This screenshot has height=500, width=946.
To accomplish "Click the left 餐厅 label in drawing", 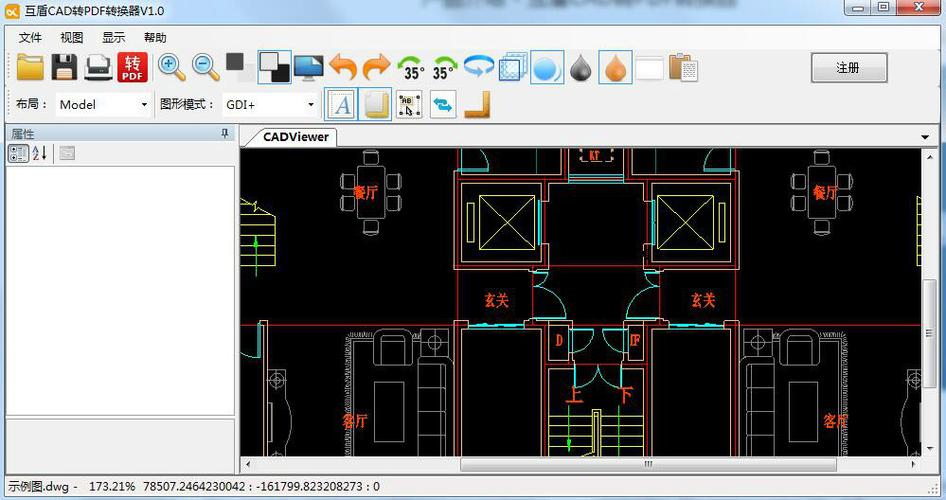I will click(365, 192).
